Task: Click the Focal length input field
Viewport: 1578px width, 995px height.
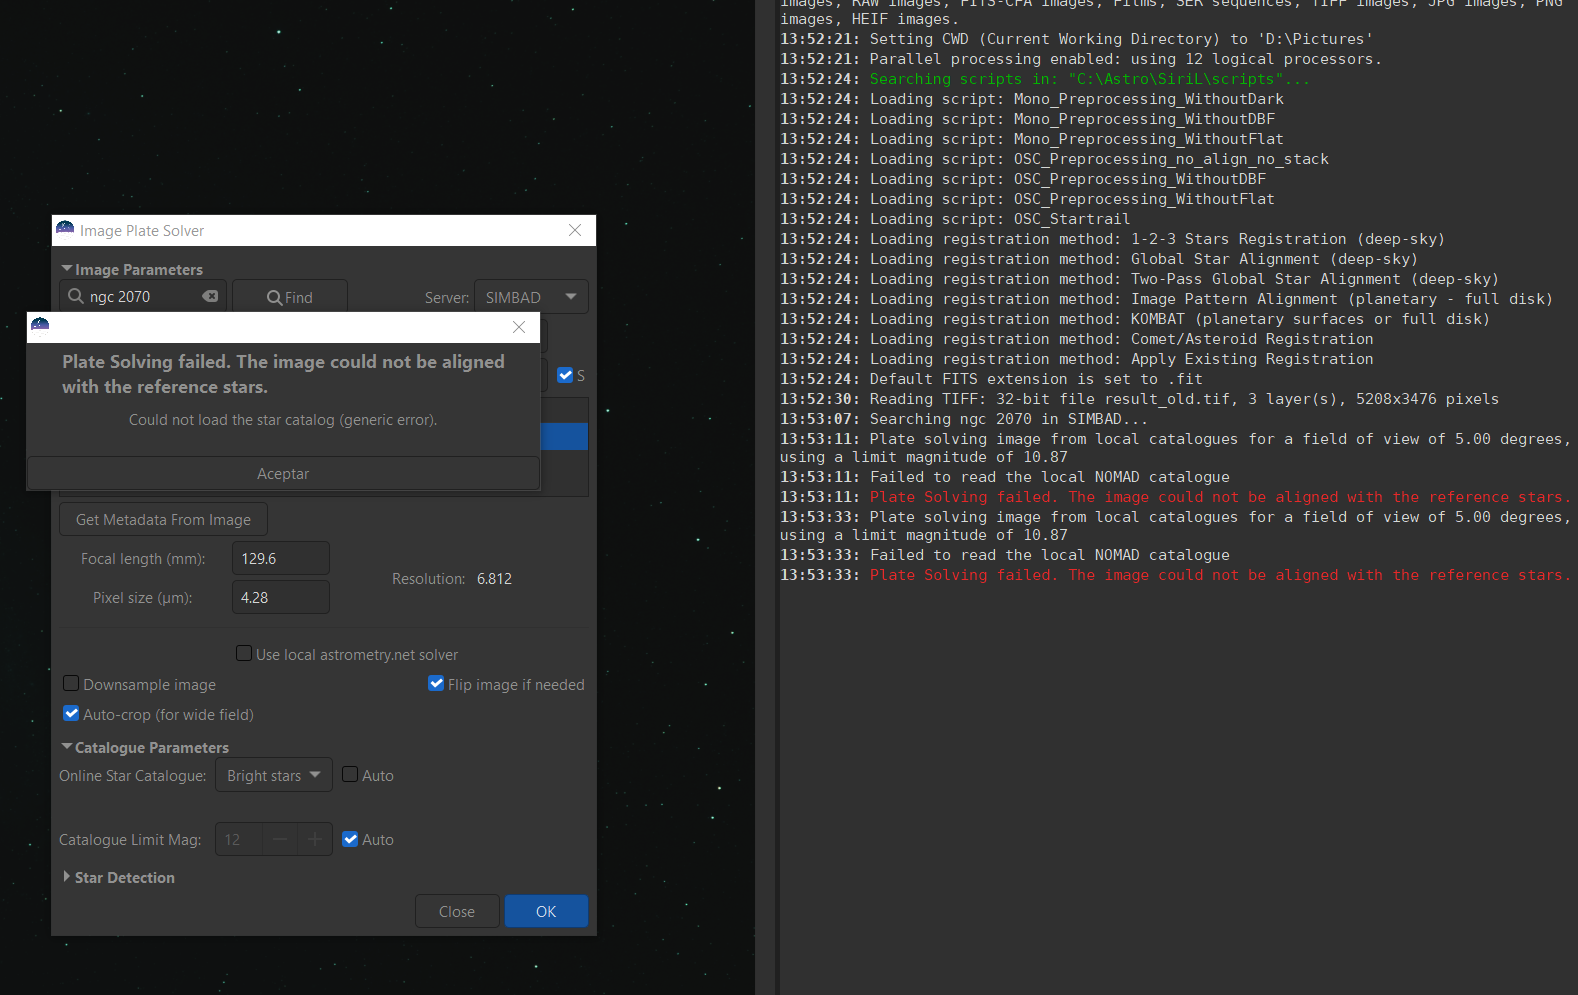Action: [x=280, y=558]
